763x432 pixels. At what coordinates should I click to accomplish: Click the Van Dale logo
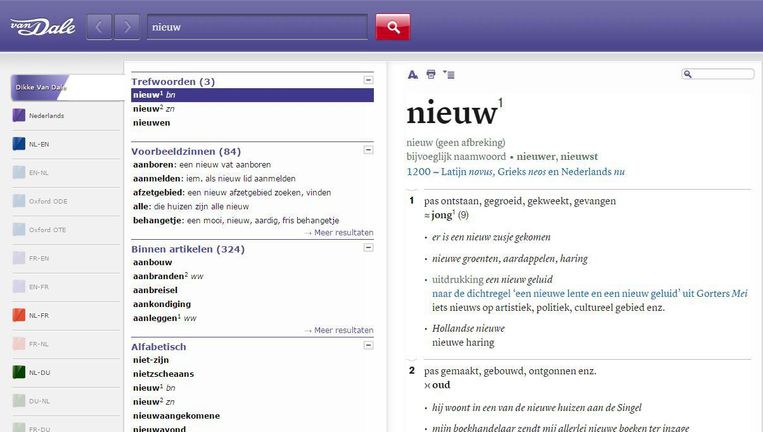[37, 26]
